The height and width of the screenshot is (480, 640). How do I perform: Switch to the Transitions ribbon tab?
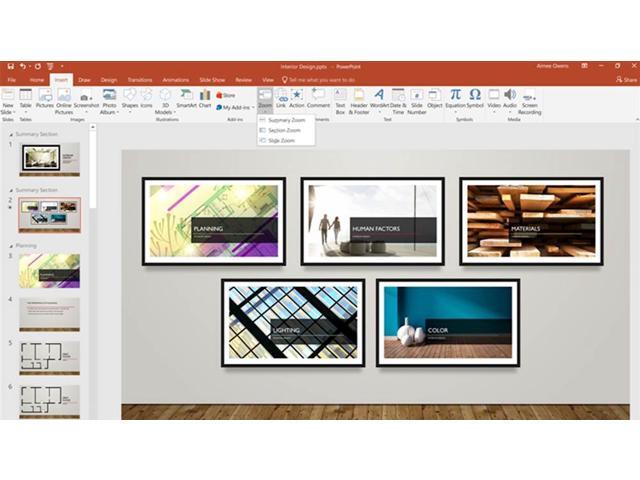coord(140,79)
